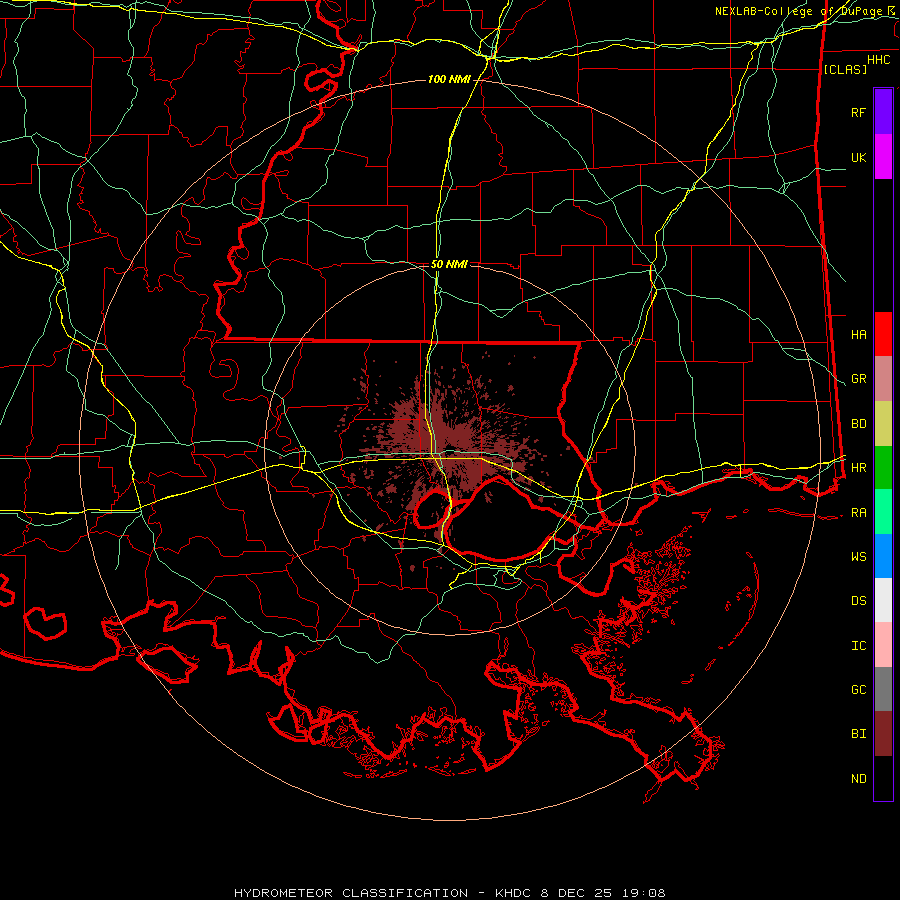Image resolution: width=900 pixels, height=900 pixels.
Task: Select the light pink IC swatch
Action: point(883,645)
